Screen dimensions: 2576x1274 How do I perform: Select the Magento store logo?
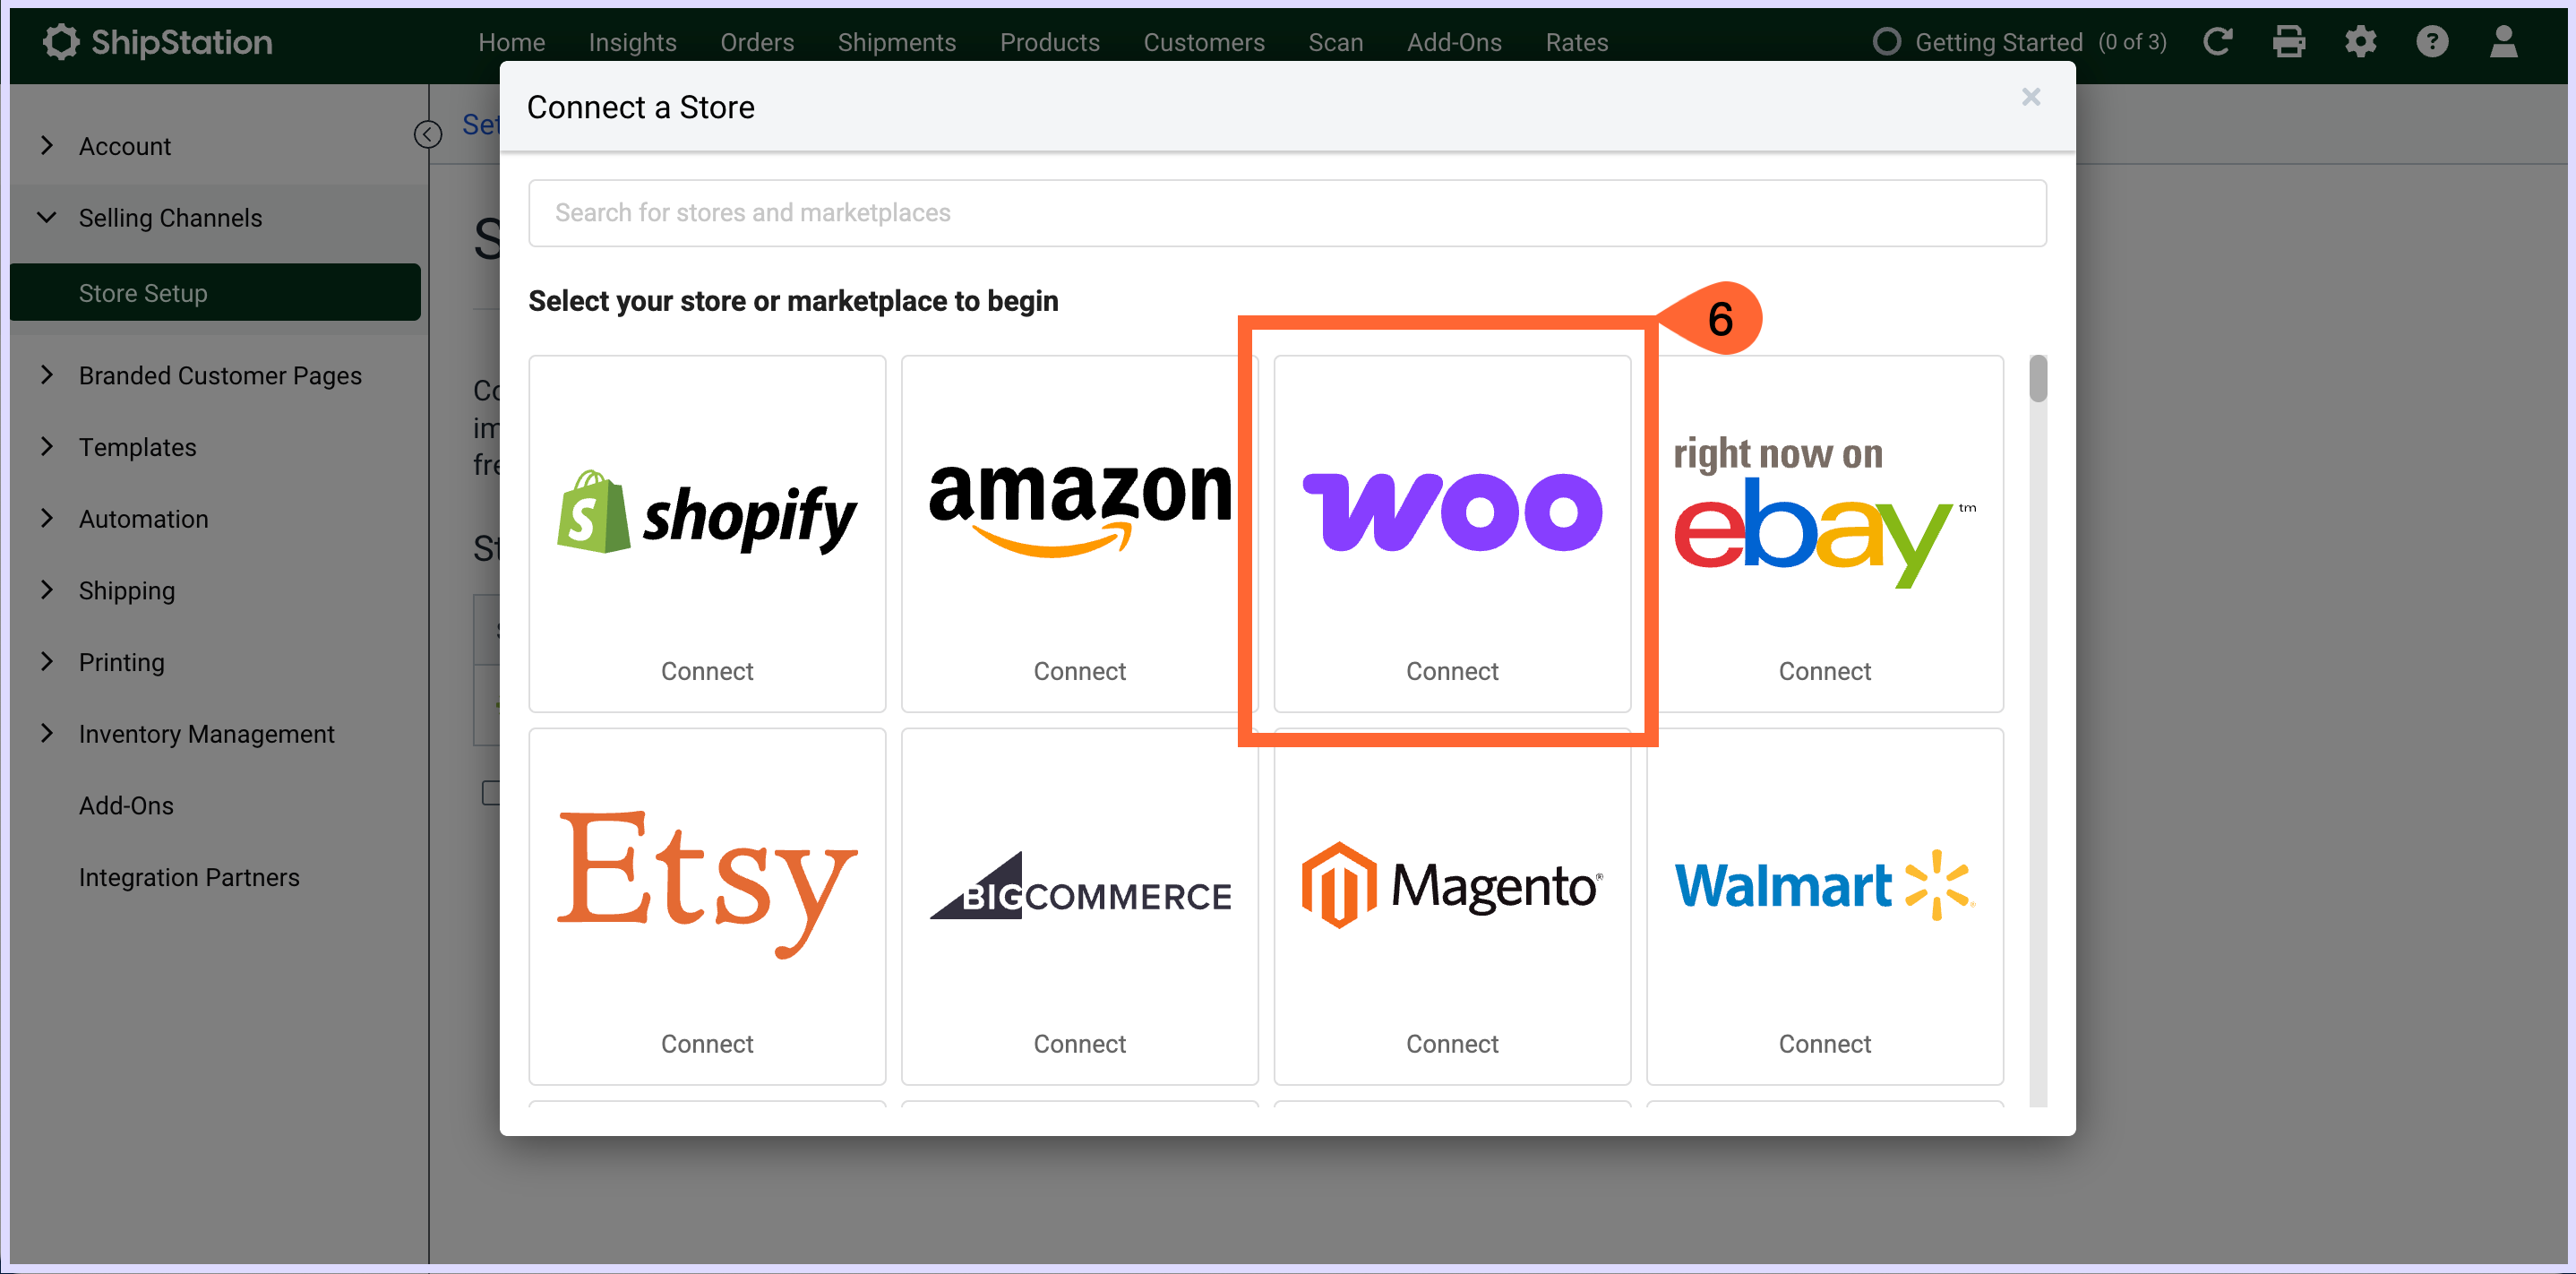point(1452,885)
